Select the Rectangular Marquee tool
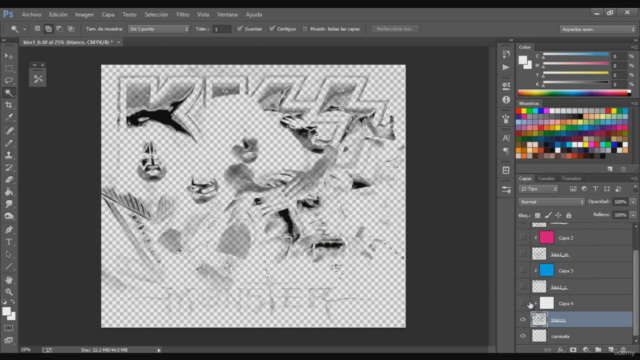Image resolution: width=640 pixels, height=360 pixels. pyautogui.click(x=9, y=68)
